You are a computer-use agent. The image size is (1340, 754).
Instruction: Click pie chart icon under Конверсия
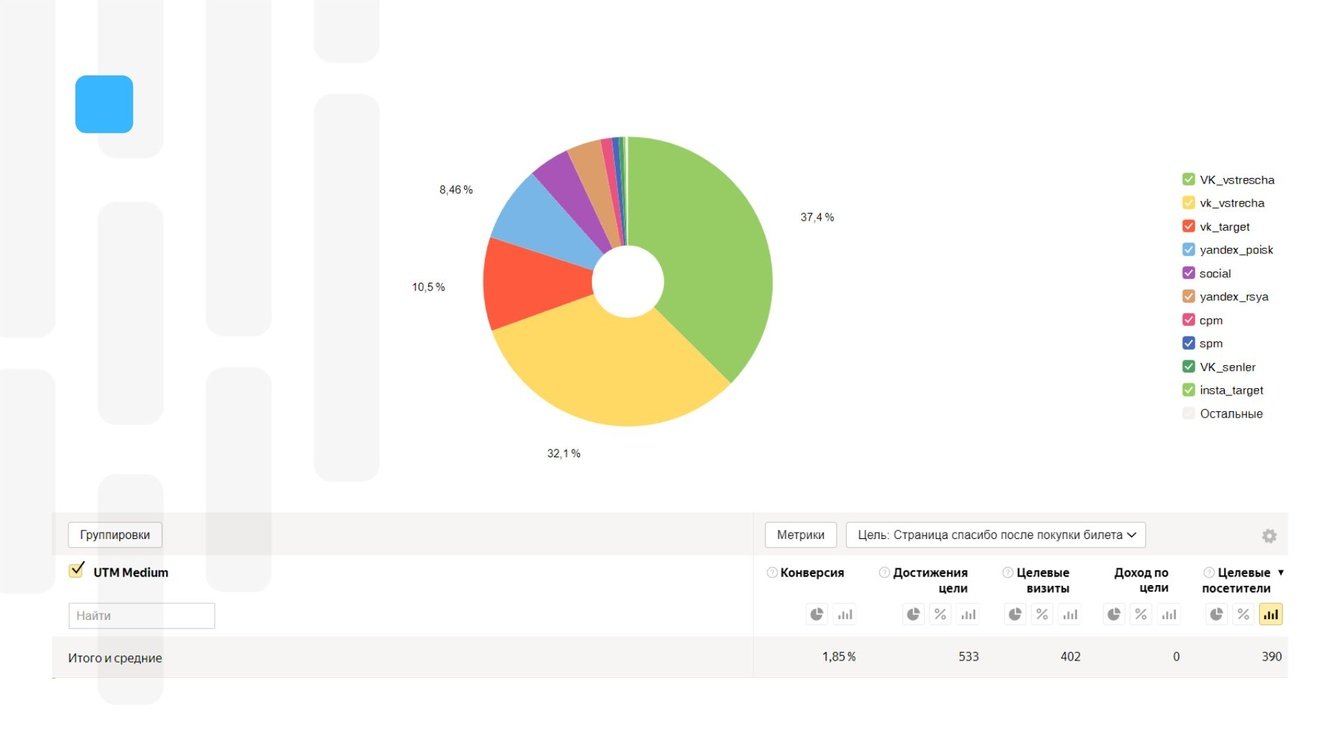pos(817,614)
